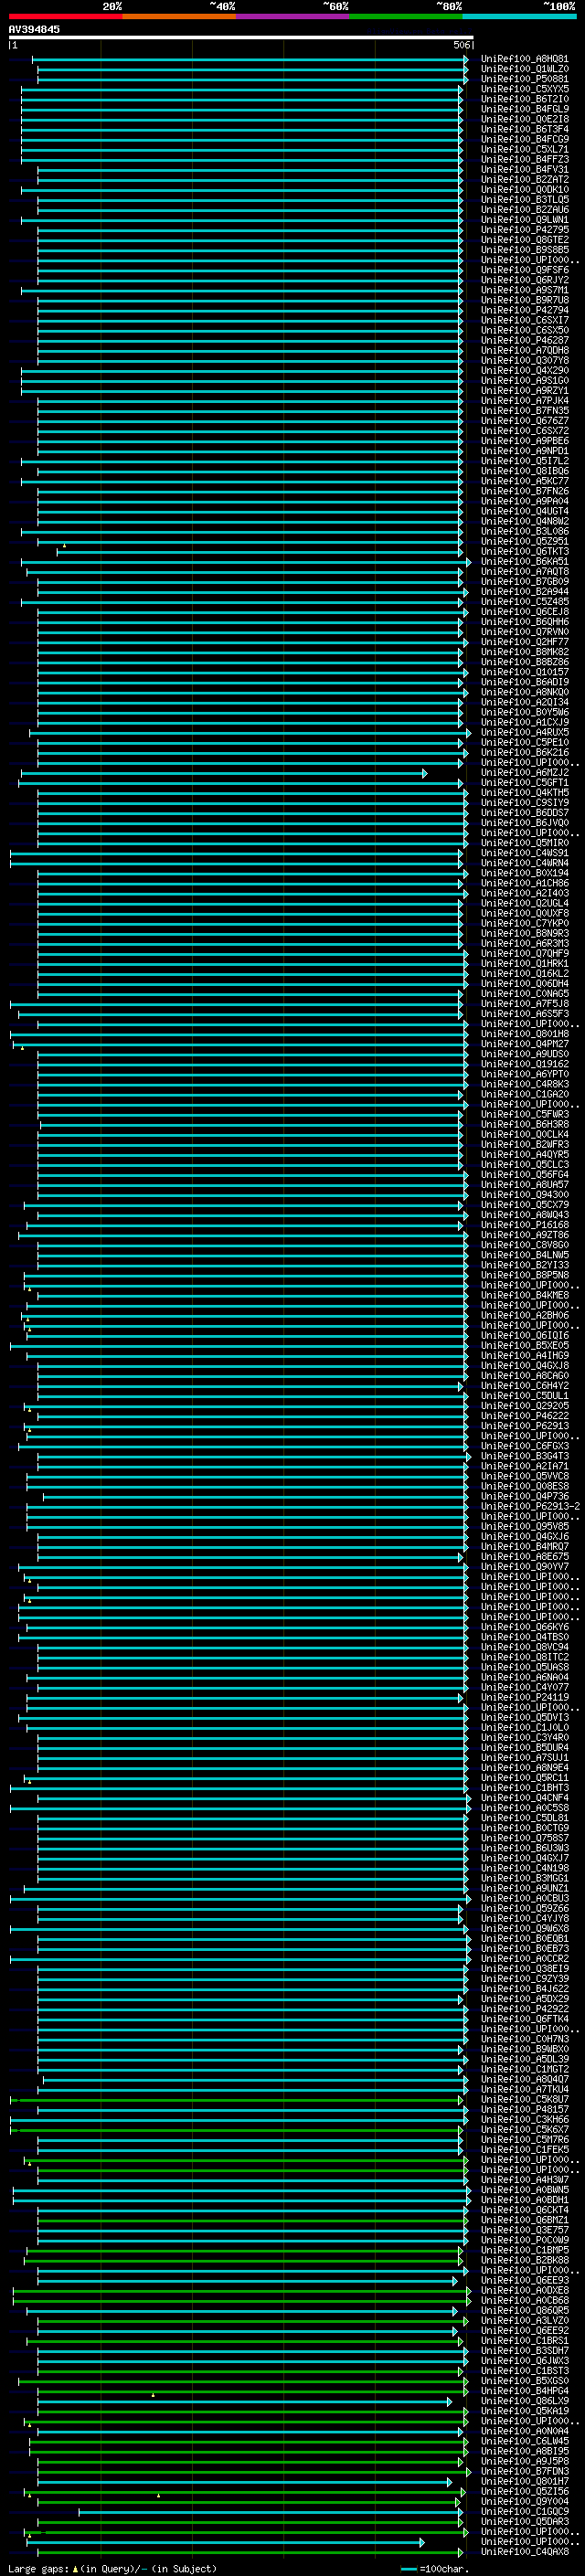Select hit UniRef100_B7FDN3
This screenshot has height=2576, width=585.
click(x=524, y=2472)
